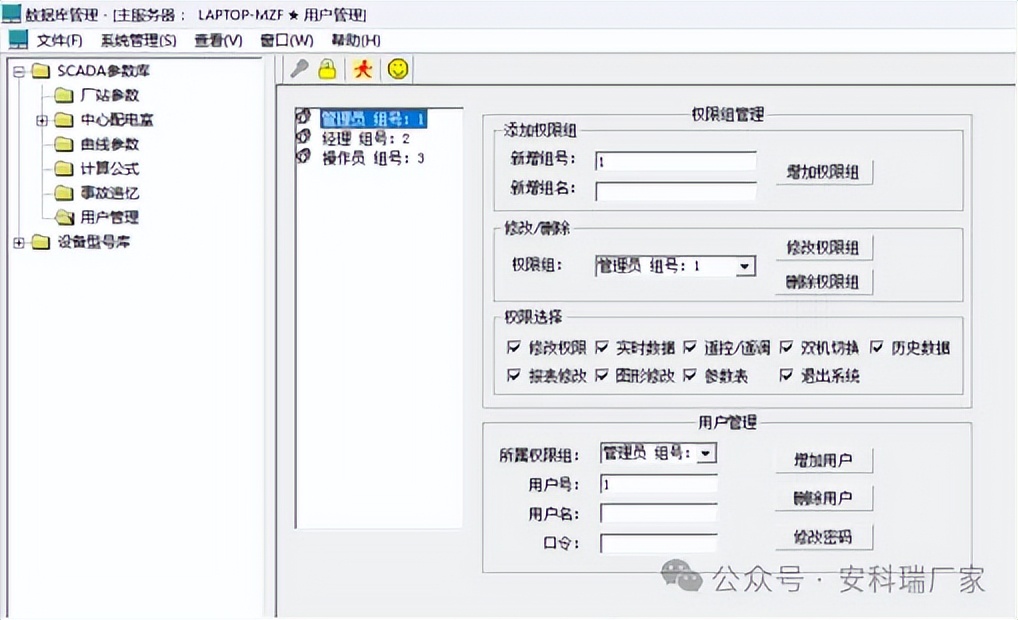Click the folder icon beside 事故追忆
Image resolution: width=1018 pixels, height=620 pixels.
tap(64, 193)
